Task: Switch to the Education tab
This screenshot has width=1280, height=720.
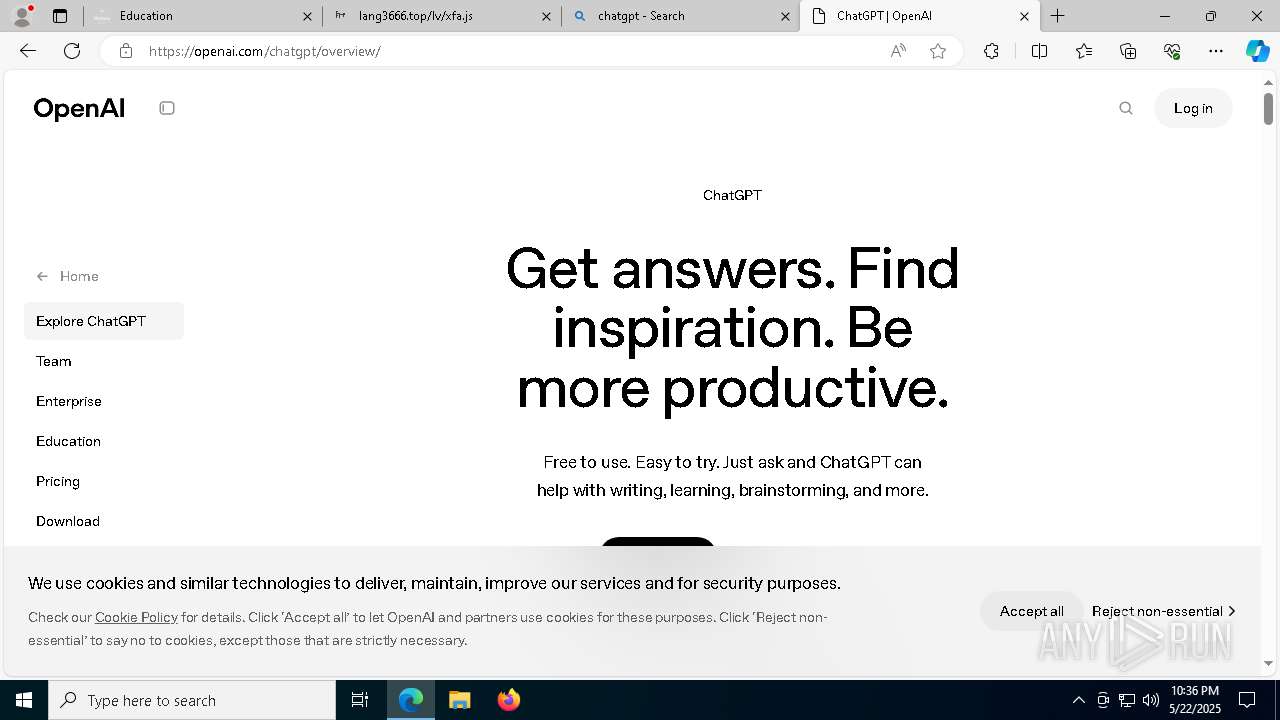Action: (202, 16)
